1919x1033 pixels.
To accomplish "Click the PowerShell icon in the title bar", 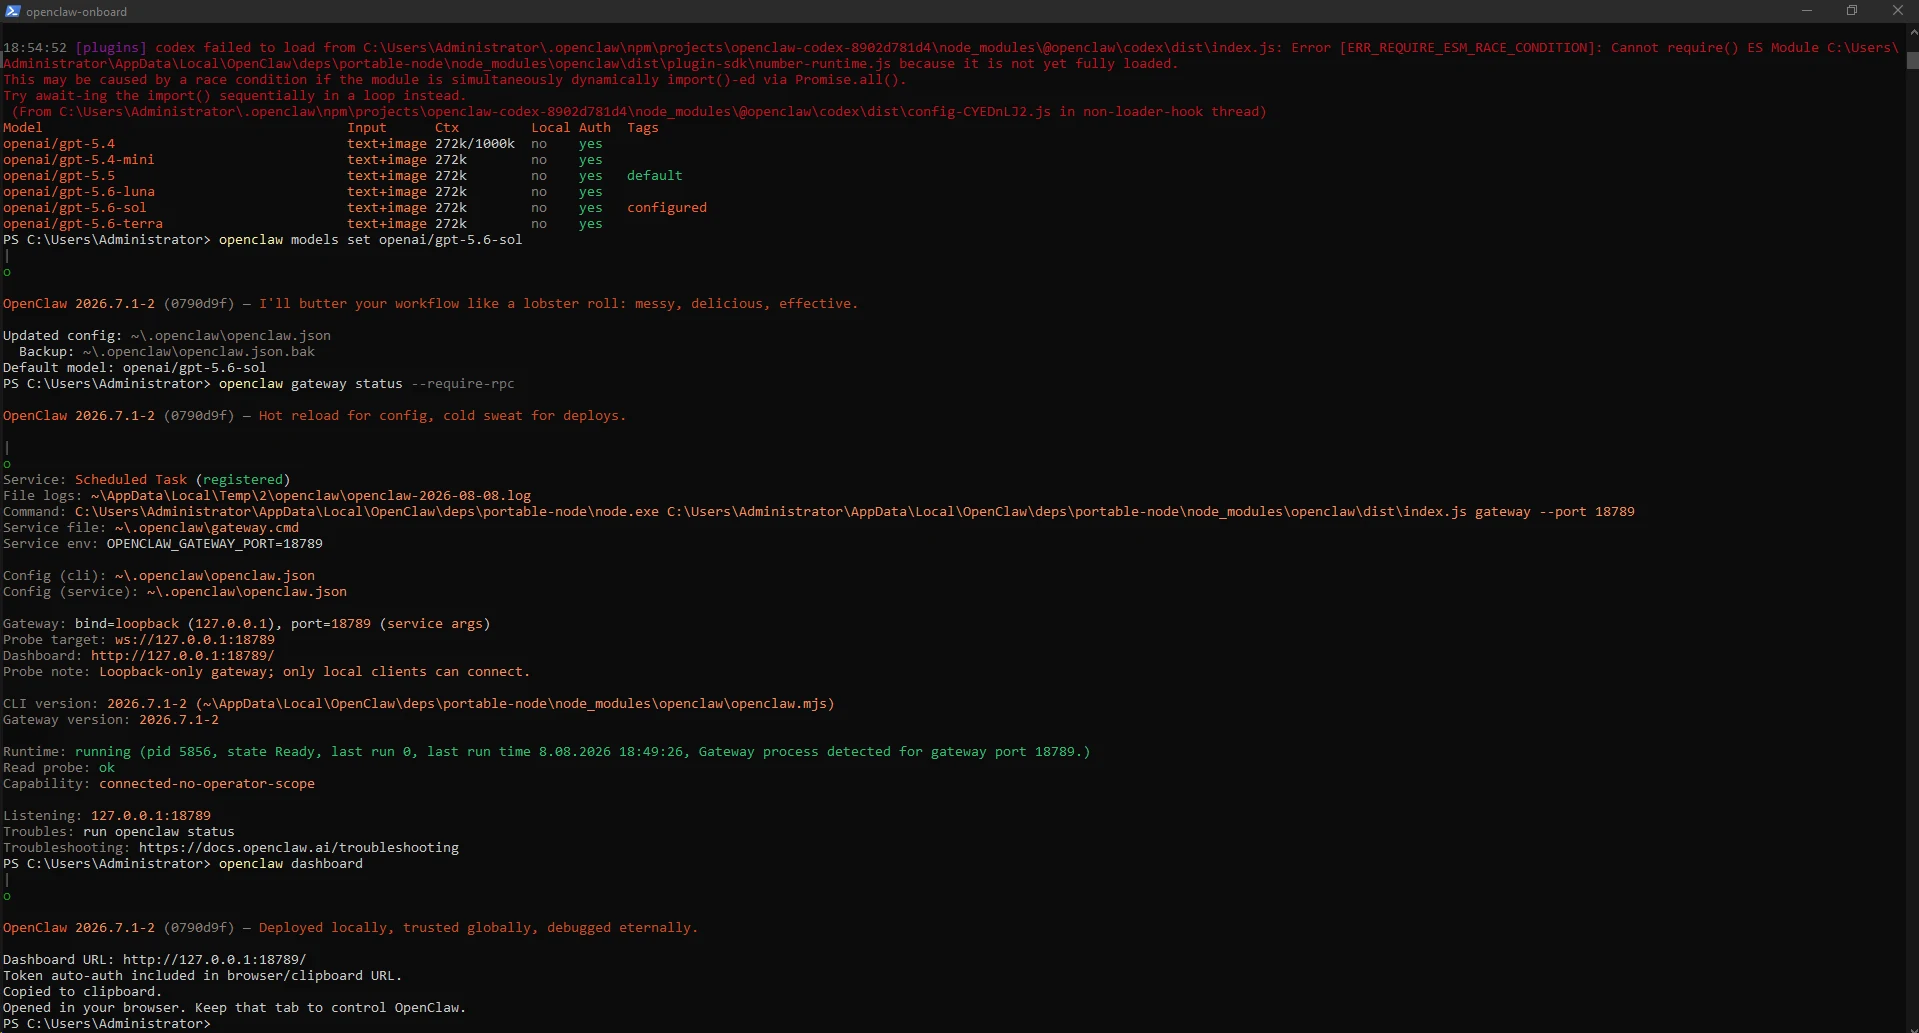I will [12, 11].
